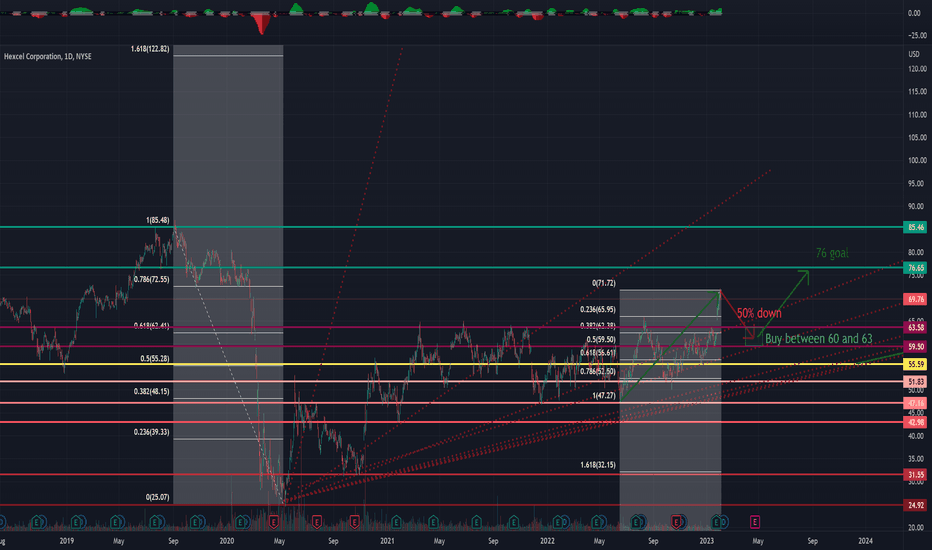Image resolution: width=932 pixels, height=550 pixels.
Task: Open the earnings marker after Sep 2021
Action: point(514,522)
